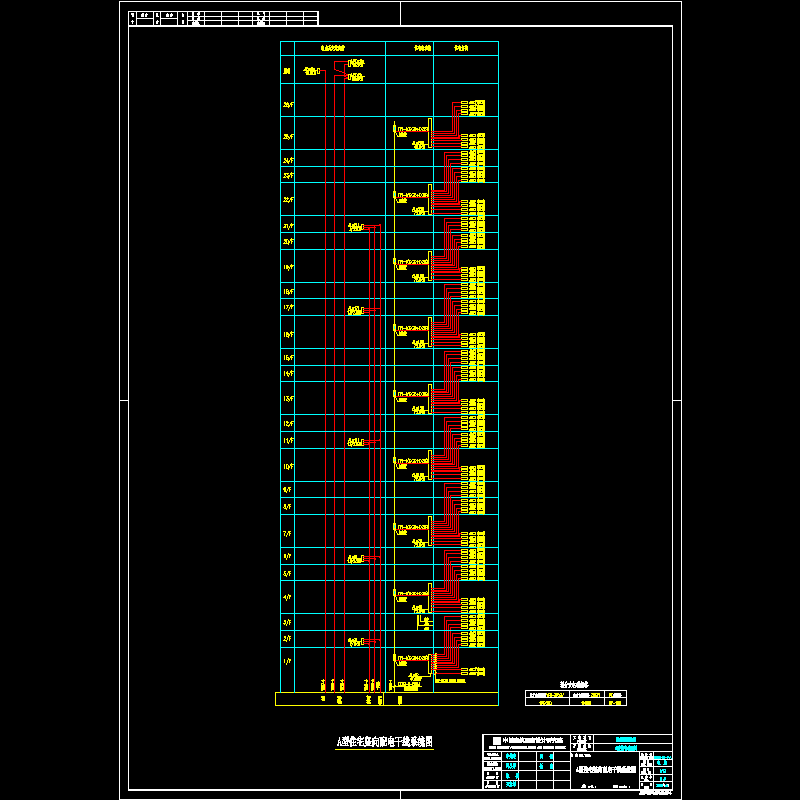Click the 10/F floor label
The width and height of the screenshot is (800, 800).
click(288, 467)
